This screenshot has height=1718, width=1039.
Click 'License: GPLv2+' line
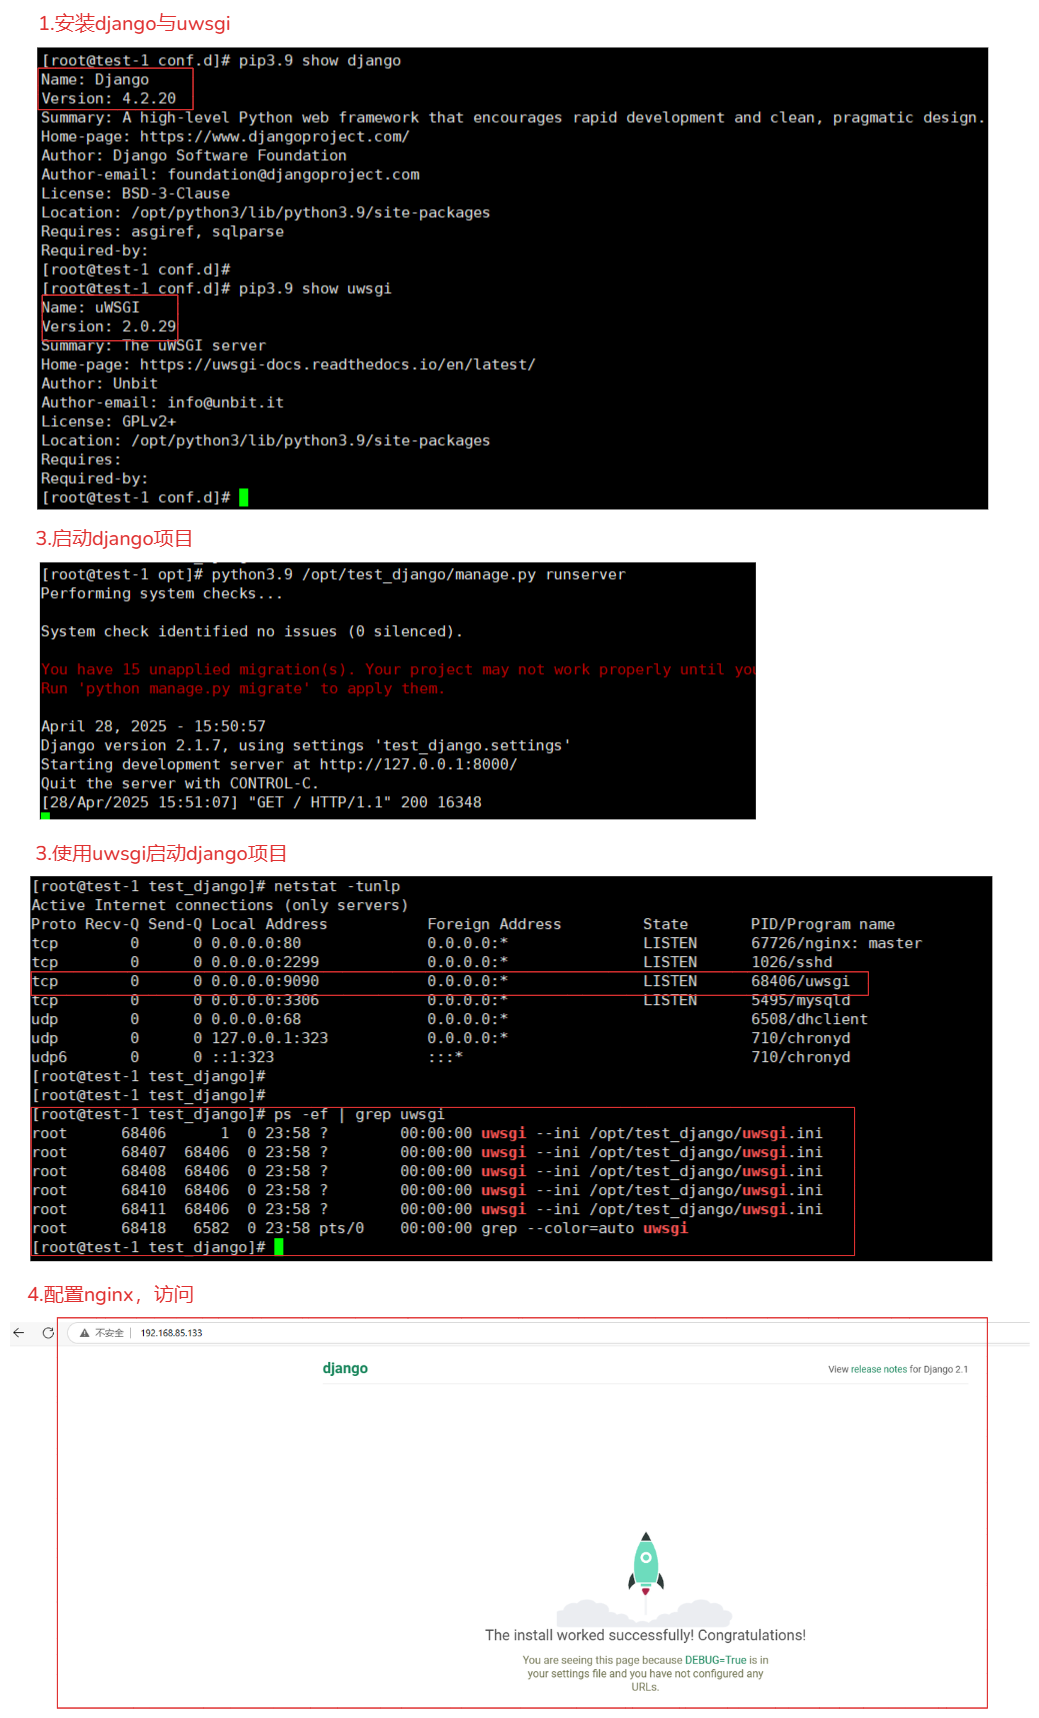108,421
